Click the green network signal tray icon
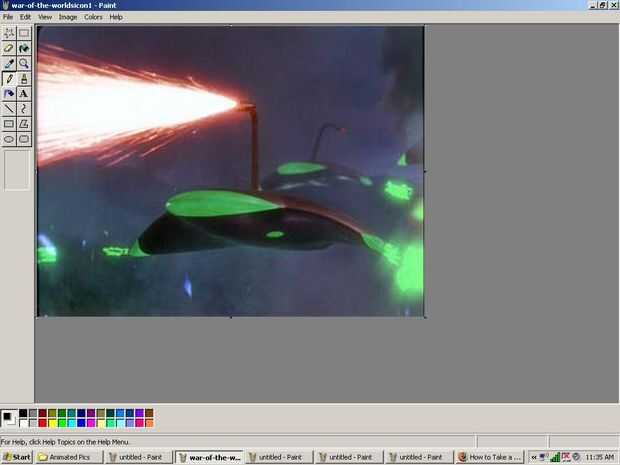Viewport: 620px width, 465px height. pyautogui.click(x=555, y=457)
